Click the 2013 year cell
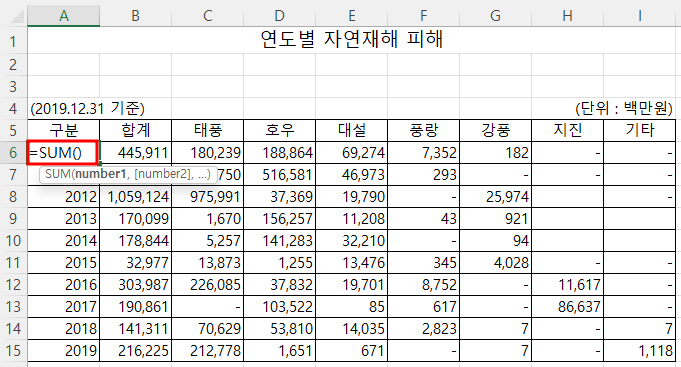The width and height of the screenshot is (681, 367). tap(64, 218)
